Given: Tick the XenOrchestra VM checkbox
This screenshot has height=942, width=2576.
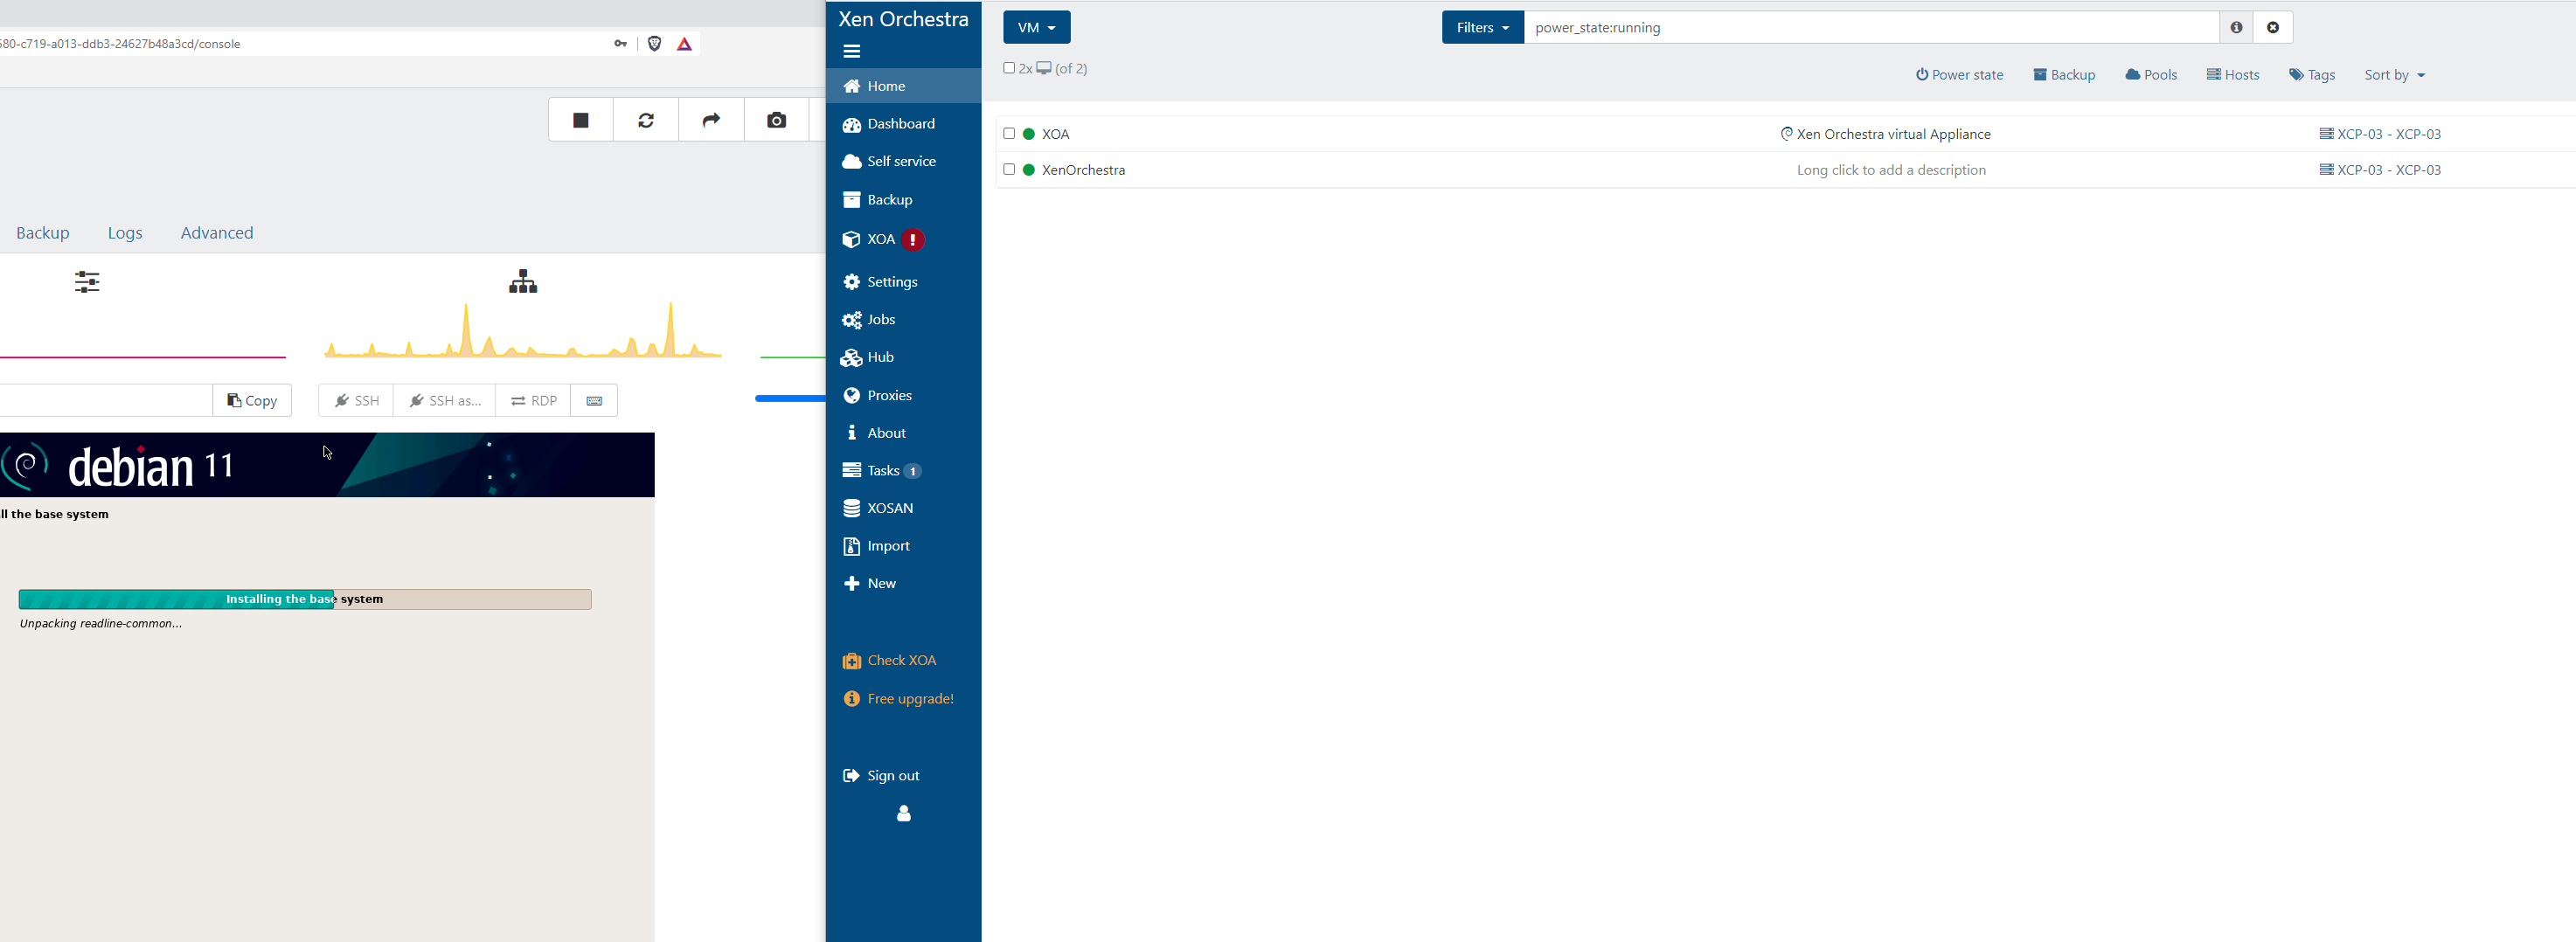Looking at the screenshot, I should click(x=1009, y=169).
